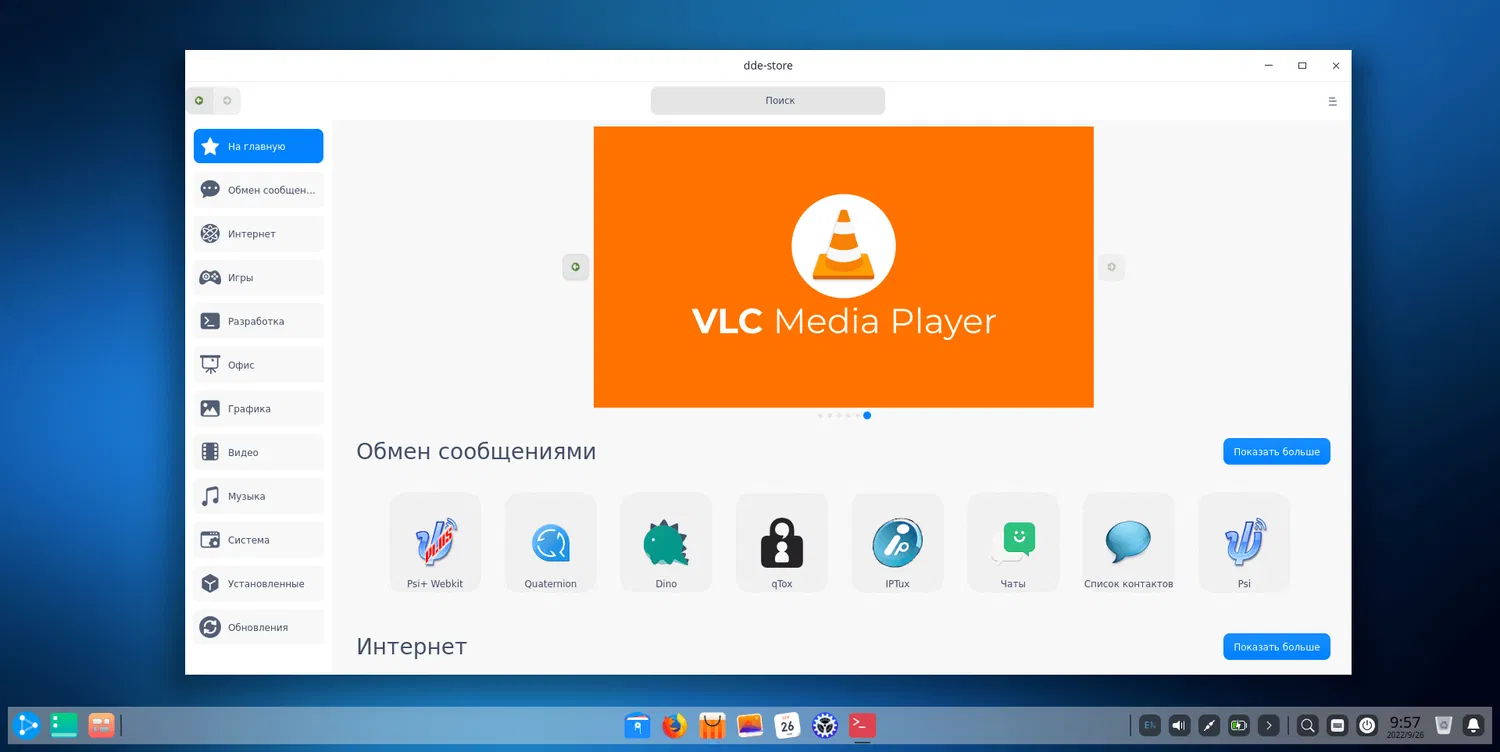
Task: Select the Разработка development category
Action: (x=258, y=321)
